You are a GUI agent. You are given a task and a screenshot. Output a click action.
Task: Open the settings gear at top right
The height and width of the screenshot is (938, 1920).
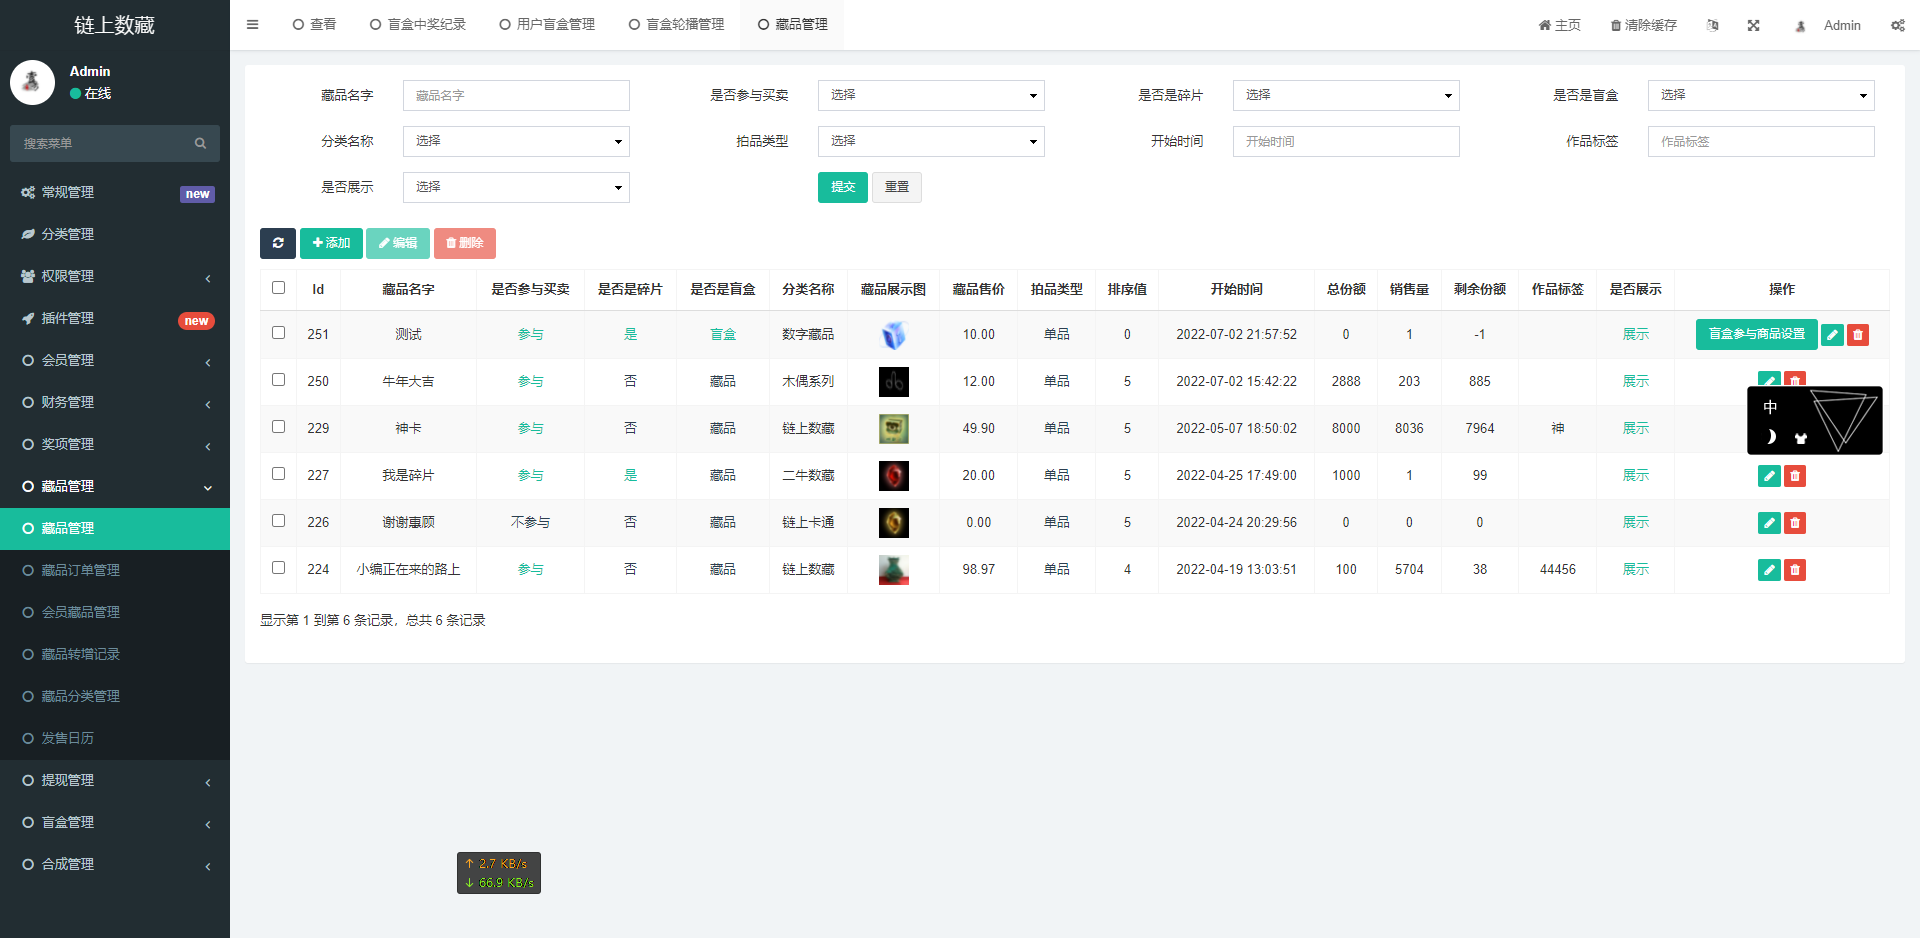(x=1898, y=25)
